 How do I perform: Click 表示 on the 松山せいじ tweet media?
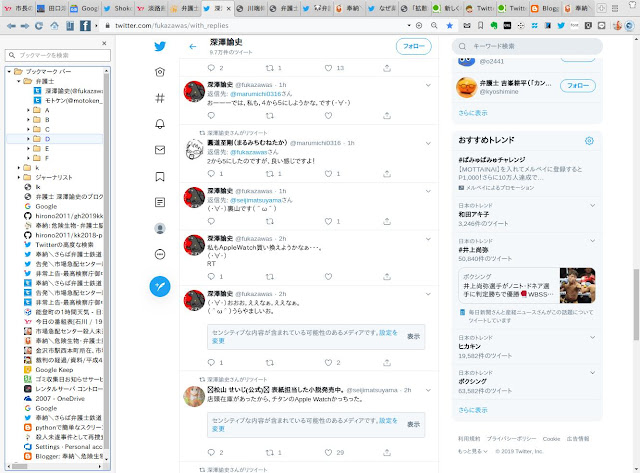pyautogui.click(x=413, y=424)
